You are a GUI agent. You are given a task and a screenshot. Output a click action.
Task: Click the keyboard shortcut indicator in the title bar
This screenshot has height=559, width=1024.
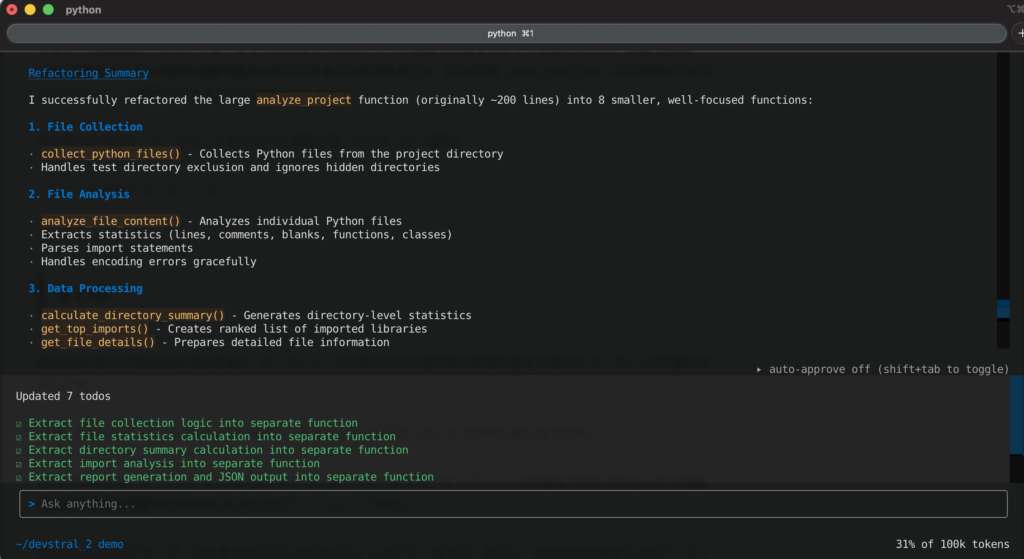[1014, 9]
